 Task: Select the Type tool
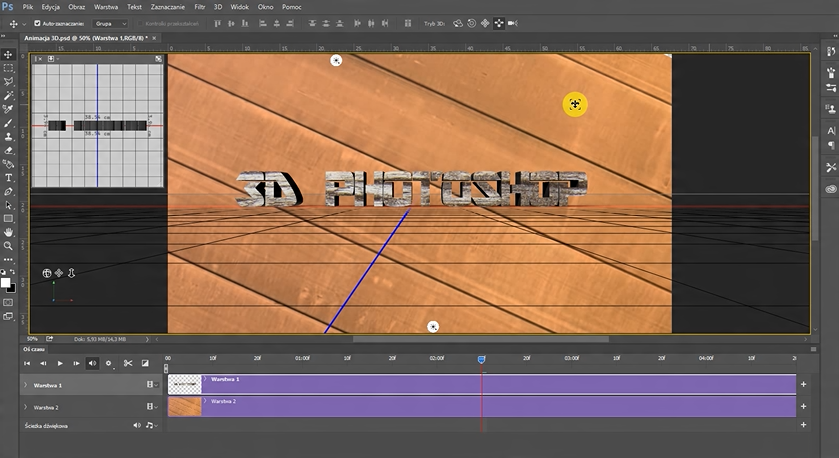(8, 178)
